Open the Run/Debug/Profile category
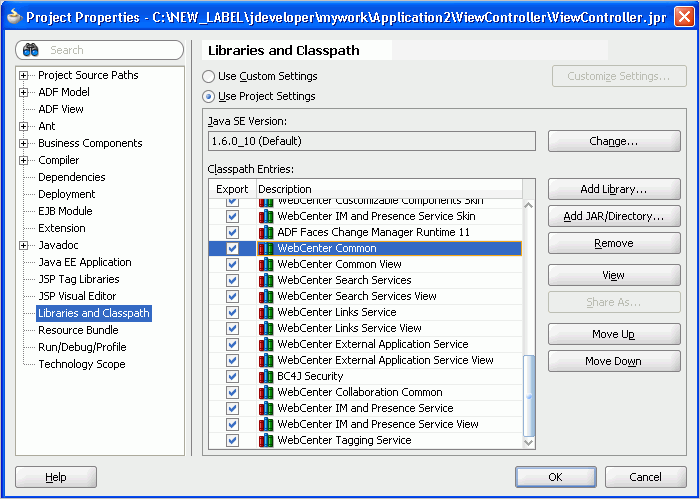 (82, 347)
